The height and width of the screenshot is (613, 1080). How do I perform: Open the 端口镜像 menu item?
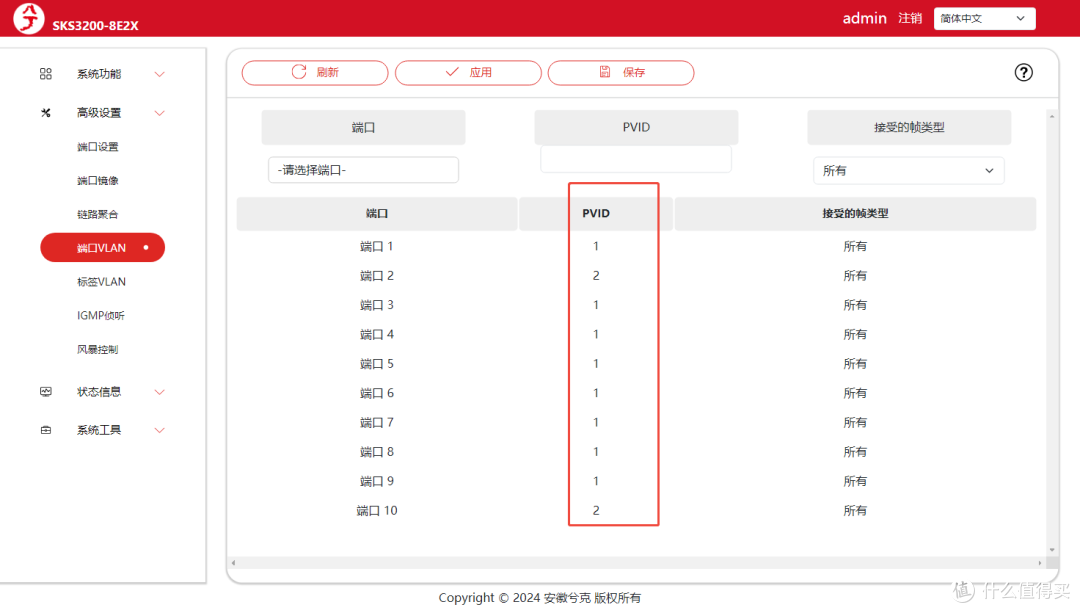pos(98,180)
